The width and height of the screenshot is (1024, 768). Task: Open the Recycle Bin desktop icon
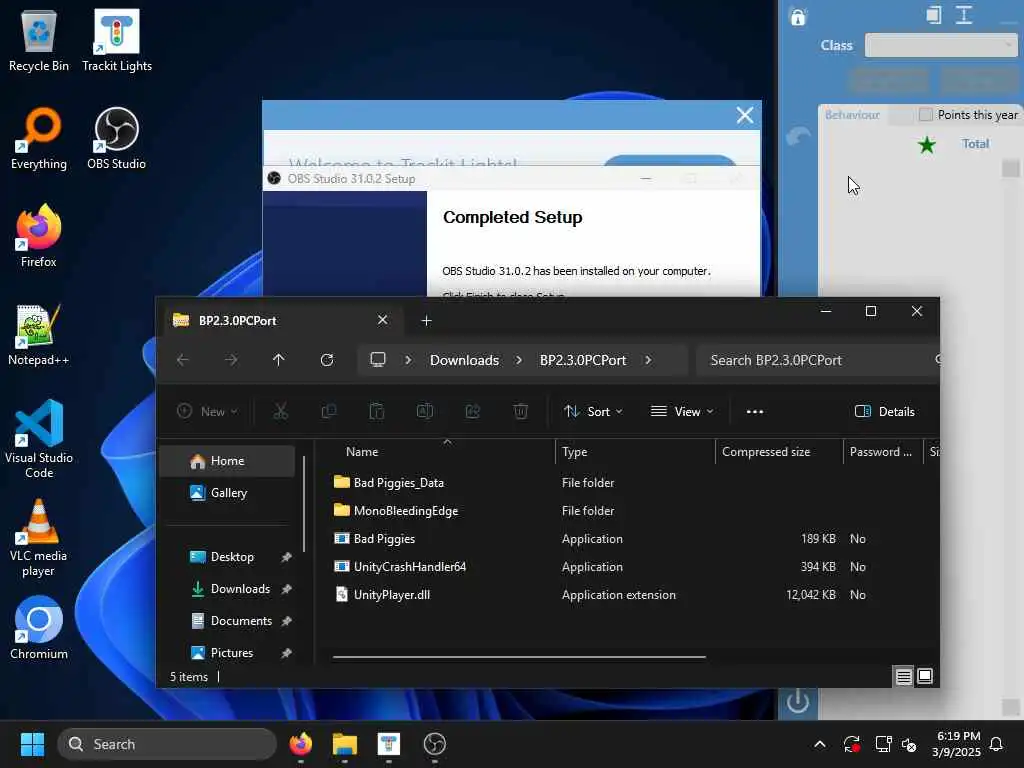39,40
